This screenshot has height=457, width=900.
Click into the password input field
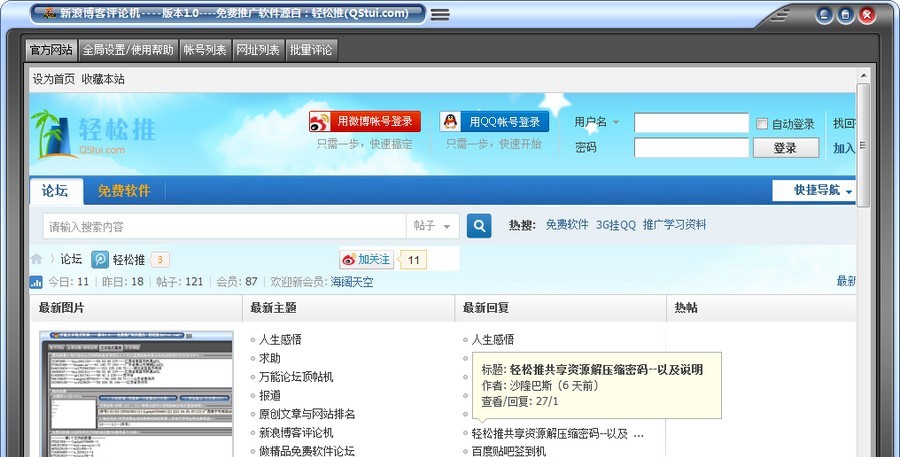(691, 148)
